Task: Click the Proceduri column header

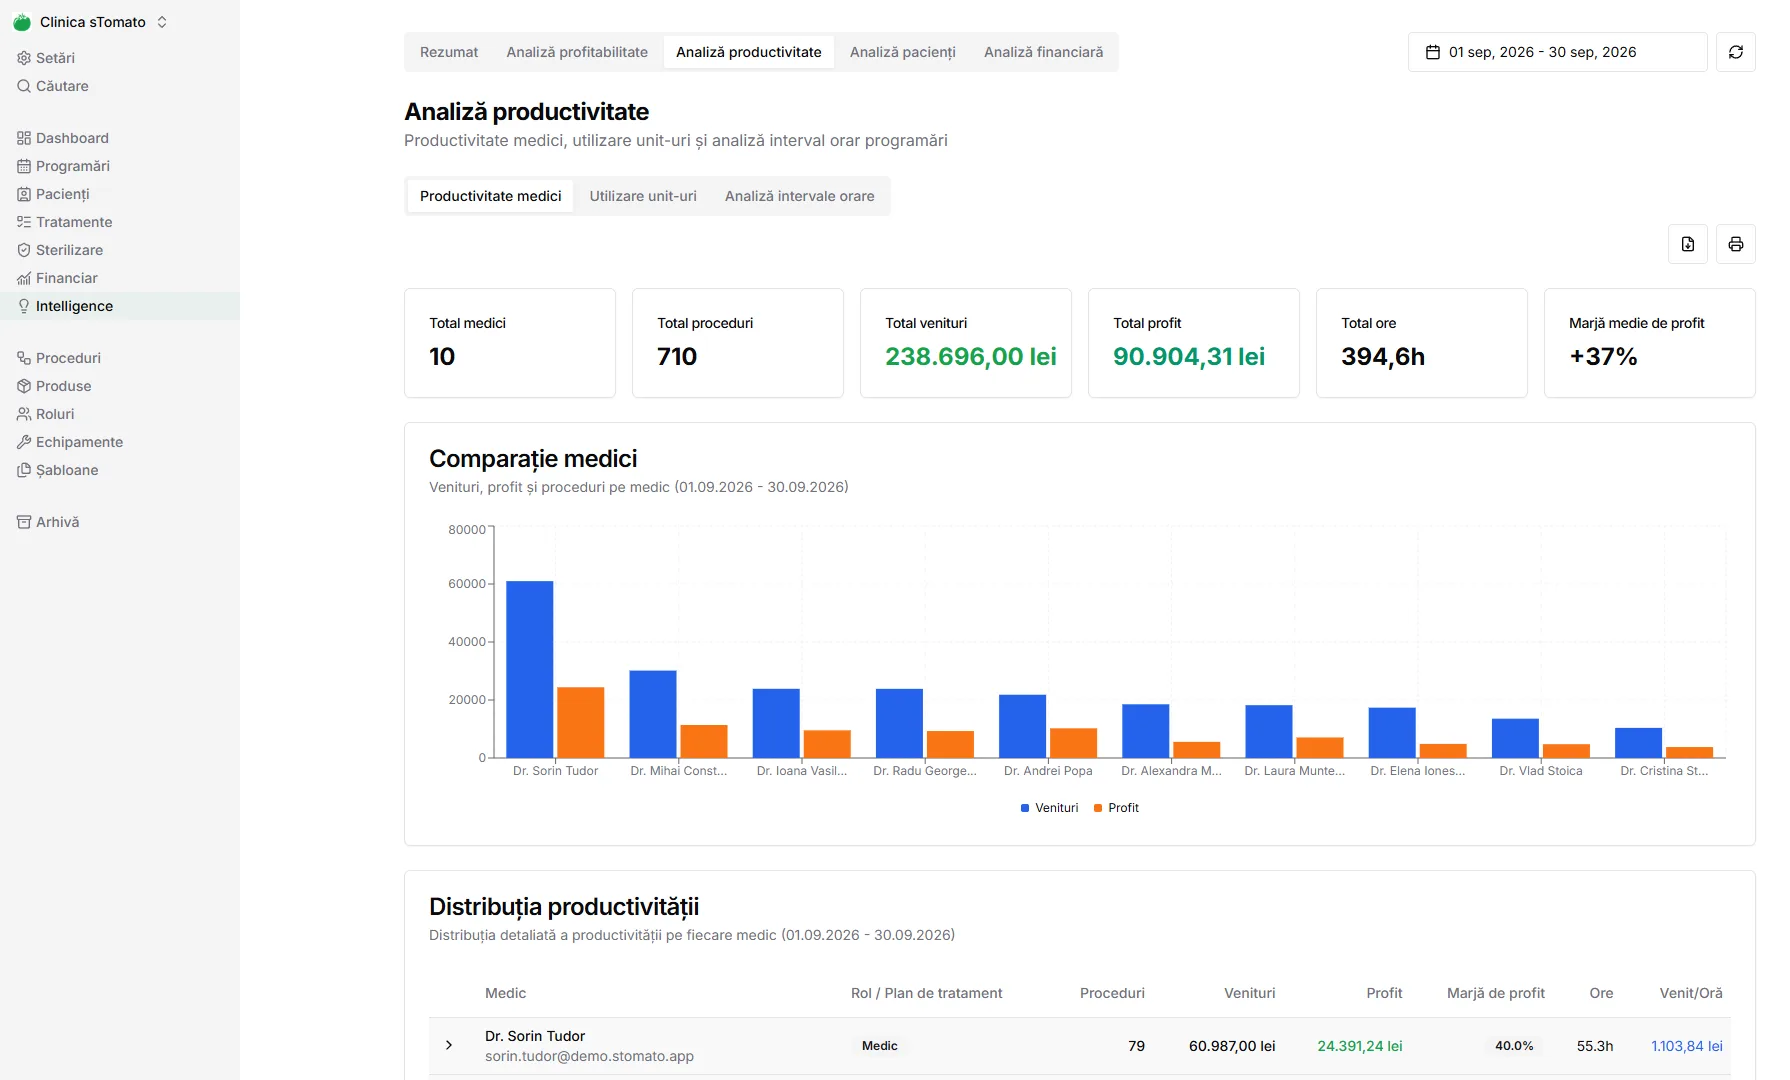Action: click(x=1112, y=993)
